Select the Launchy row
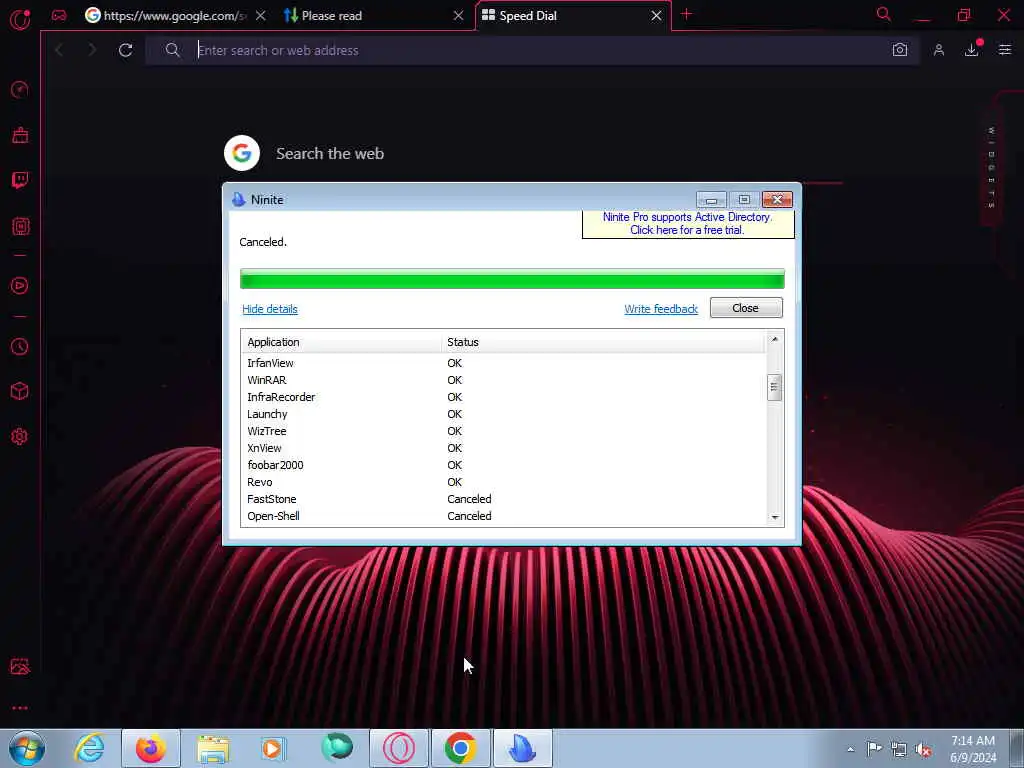The width and height of the screenshot is (1024, 768). click(x=503, y=414)
